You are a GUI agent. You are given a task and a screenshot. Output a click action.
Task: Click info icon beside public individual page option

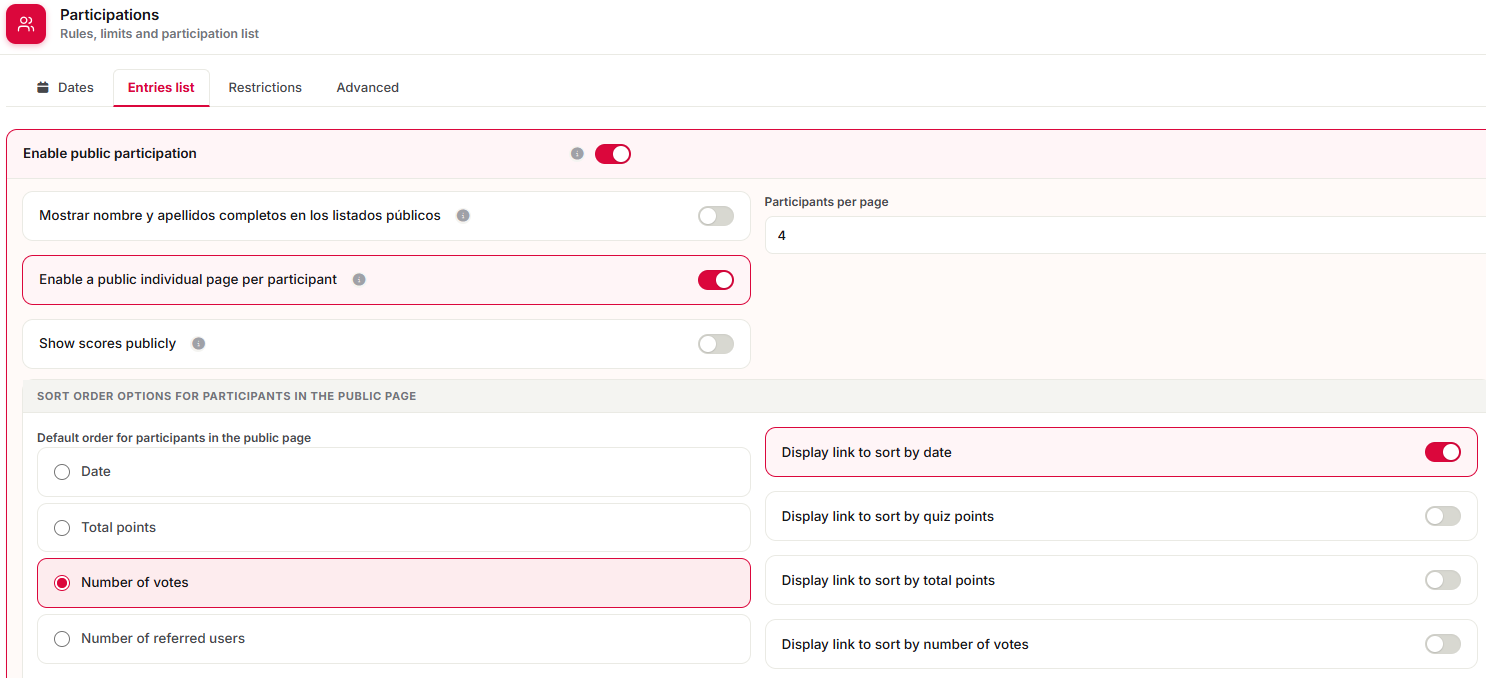coord(359,280)
